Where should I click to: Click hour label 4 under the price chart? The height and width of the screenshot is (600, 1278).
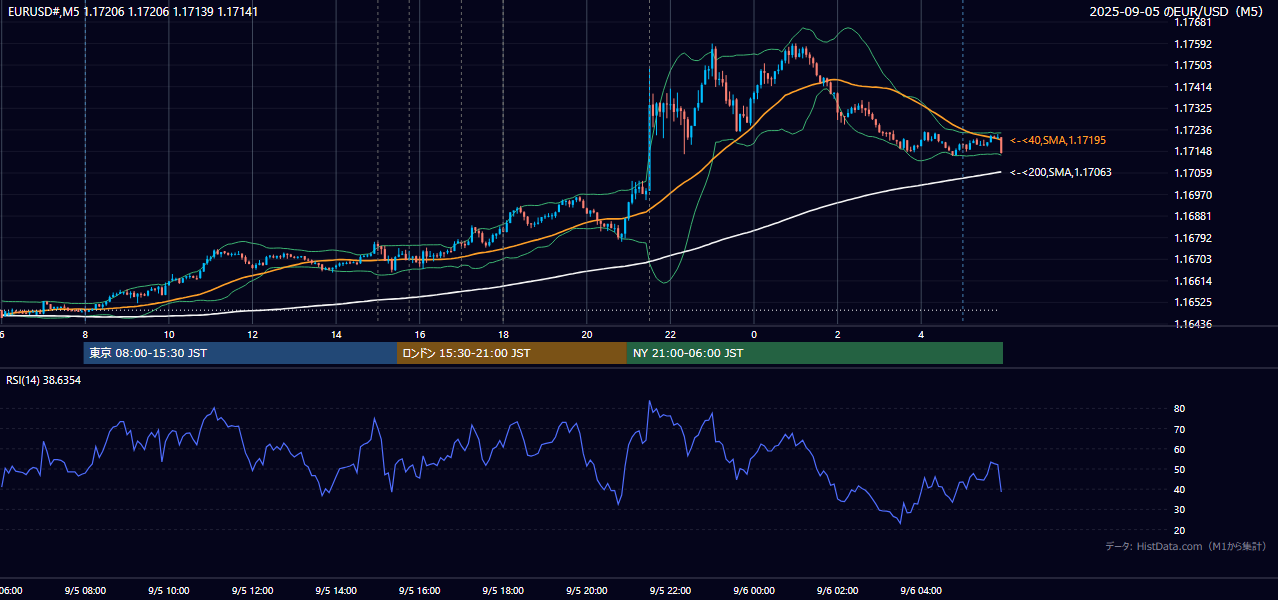pyautogui.click(x=921, y=334)
